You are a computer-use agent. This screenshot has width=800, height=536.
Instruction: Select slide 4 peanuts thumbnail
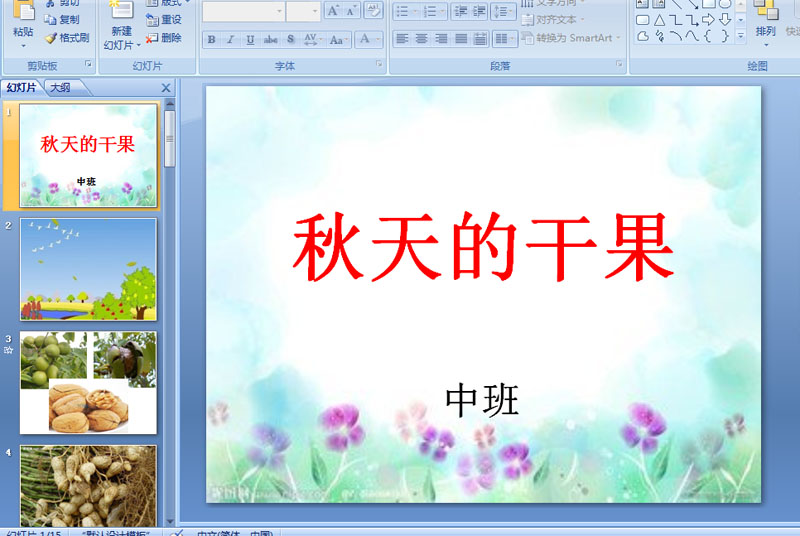88,486
